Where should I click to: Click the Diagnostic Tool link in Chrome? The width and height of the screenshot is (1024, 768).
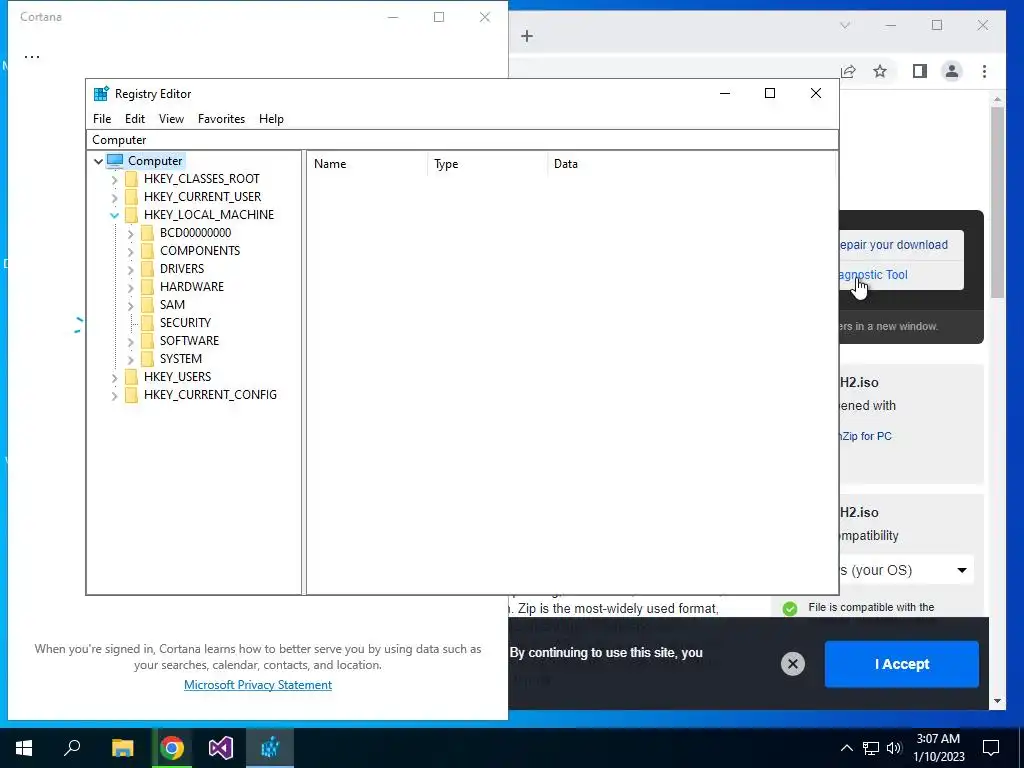tap(873, 275)
